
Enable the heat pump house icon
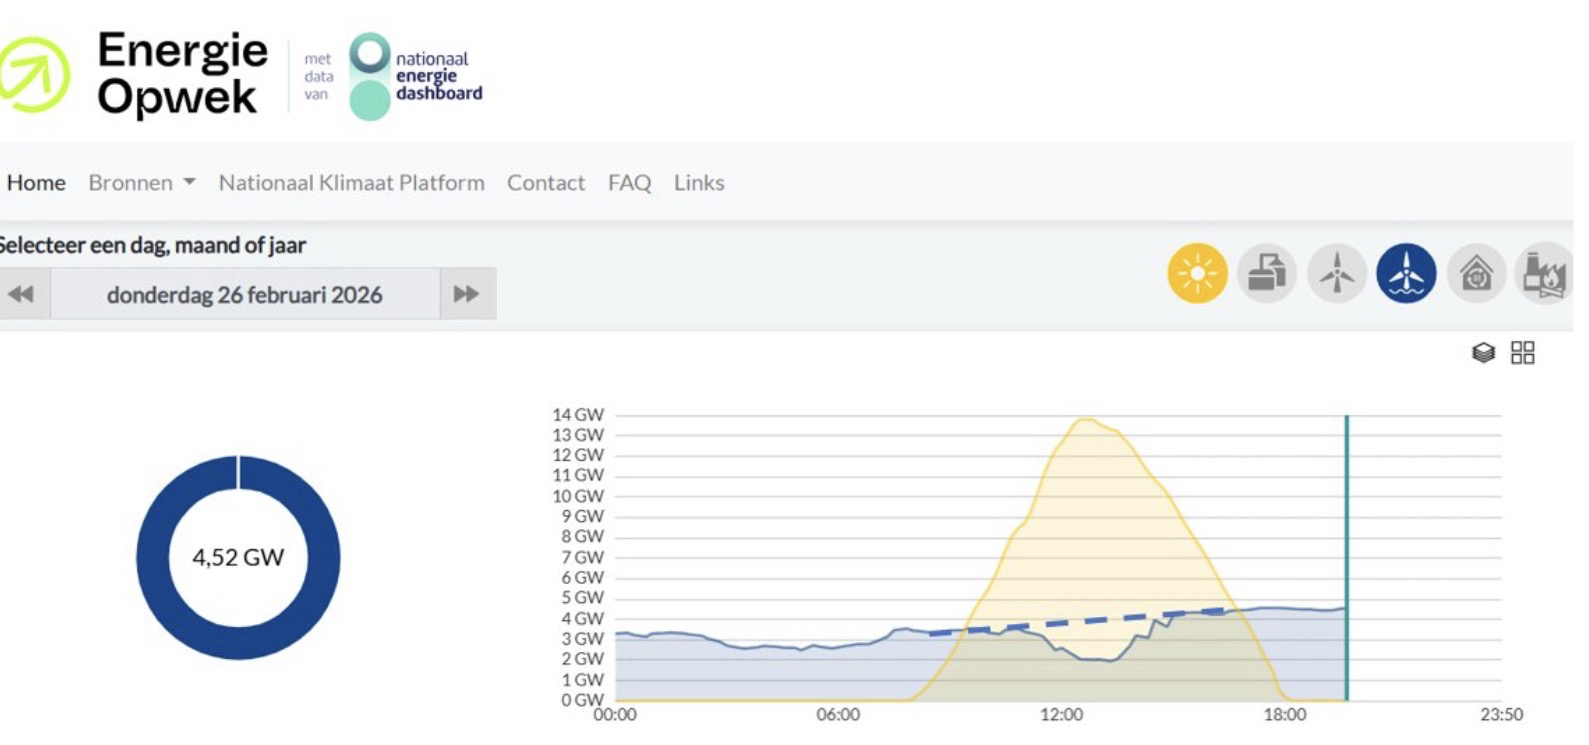[x=1476, y=273]
